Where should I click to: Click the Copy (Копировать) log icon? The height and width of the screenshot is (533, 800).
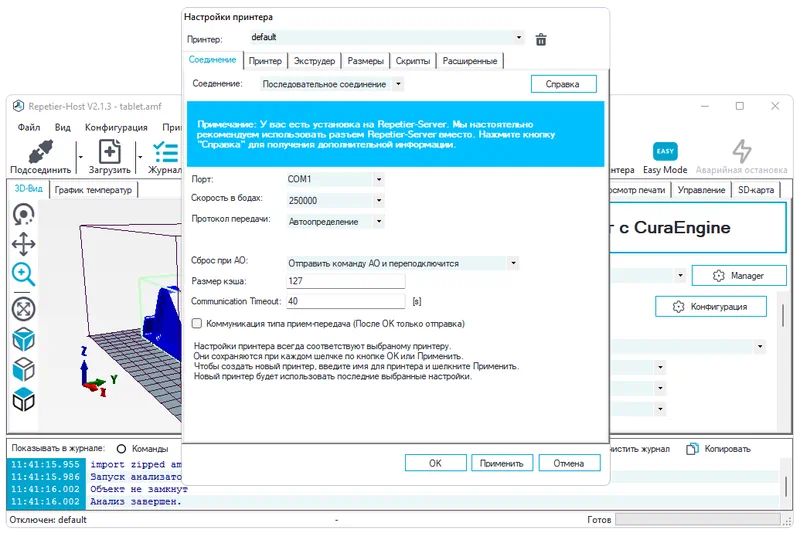tap(692, 449)
